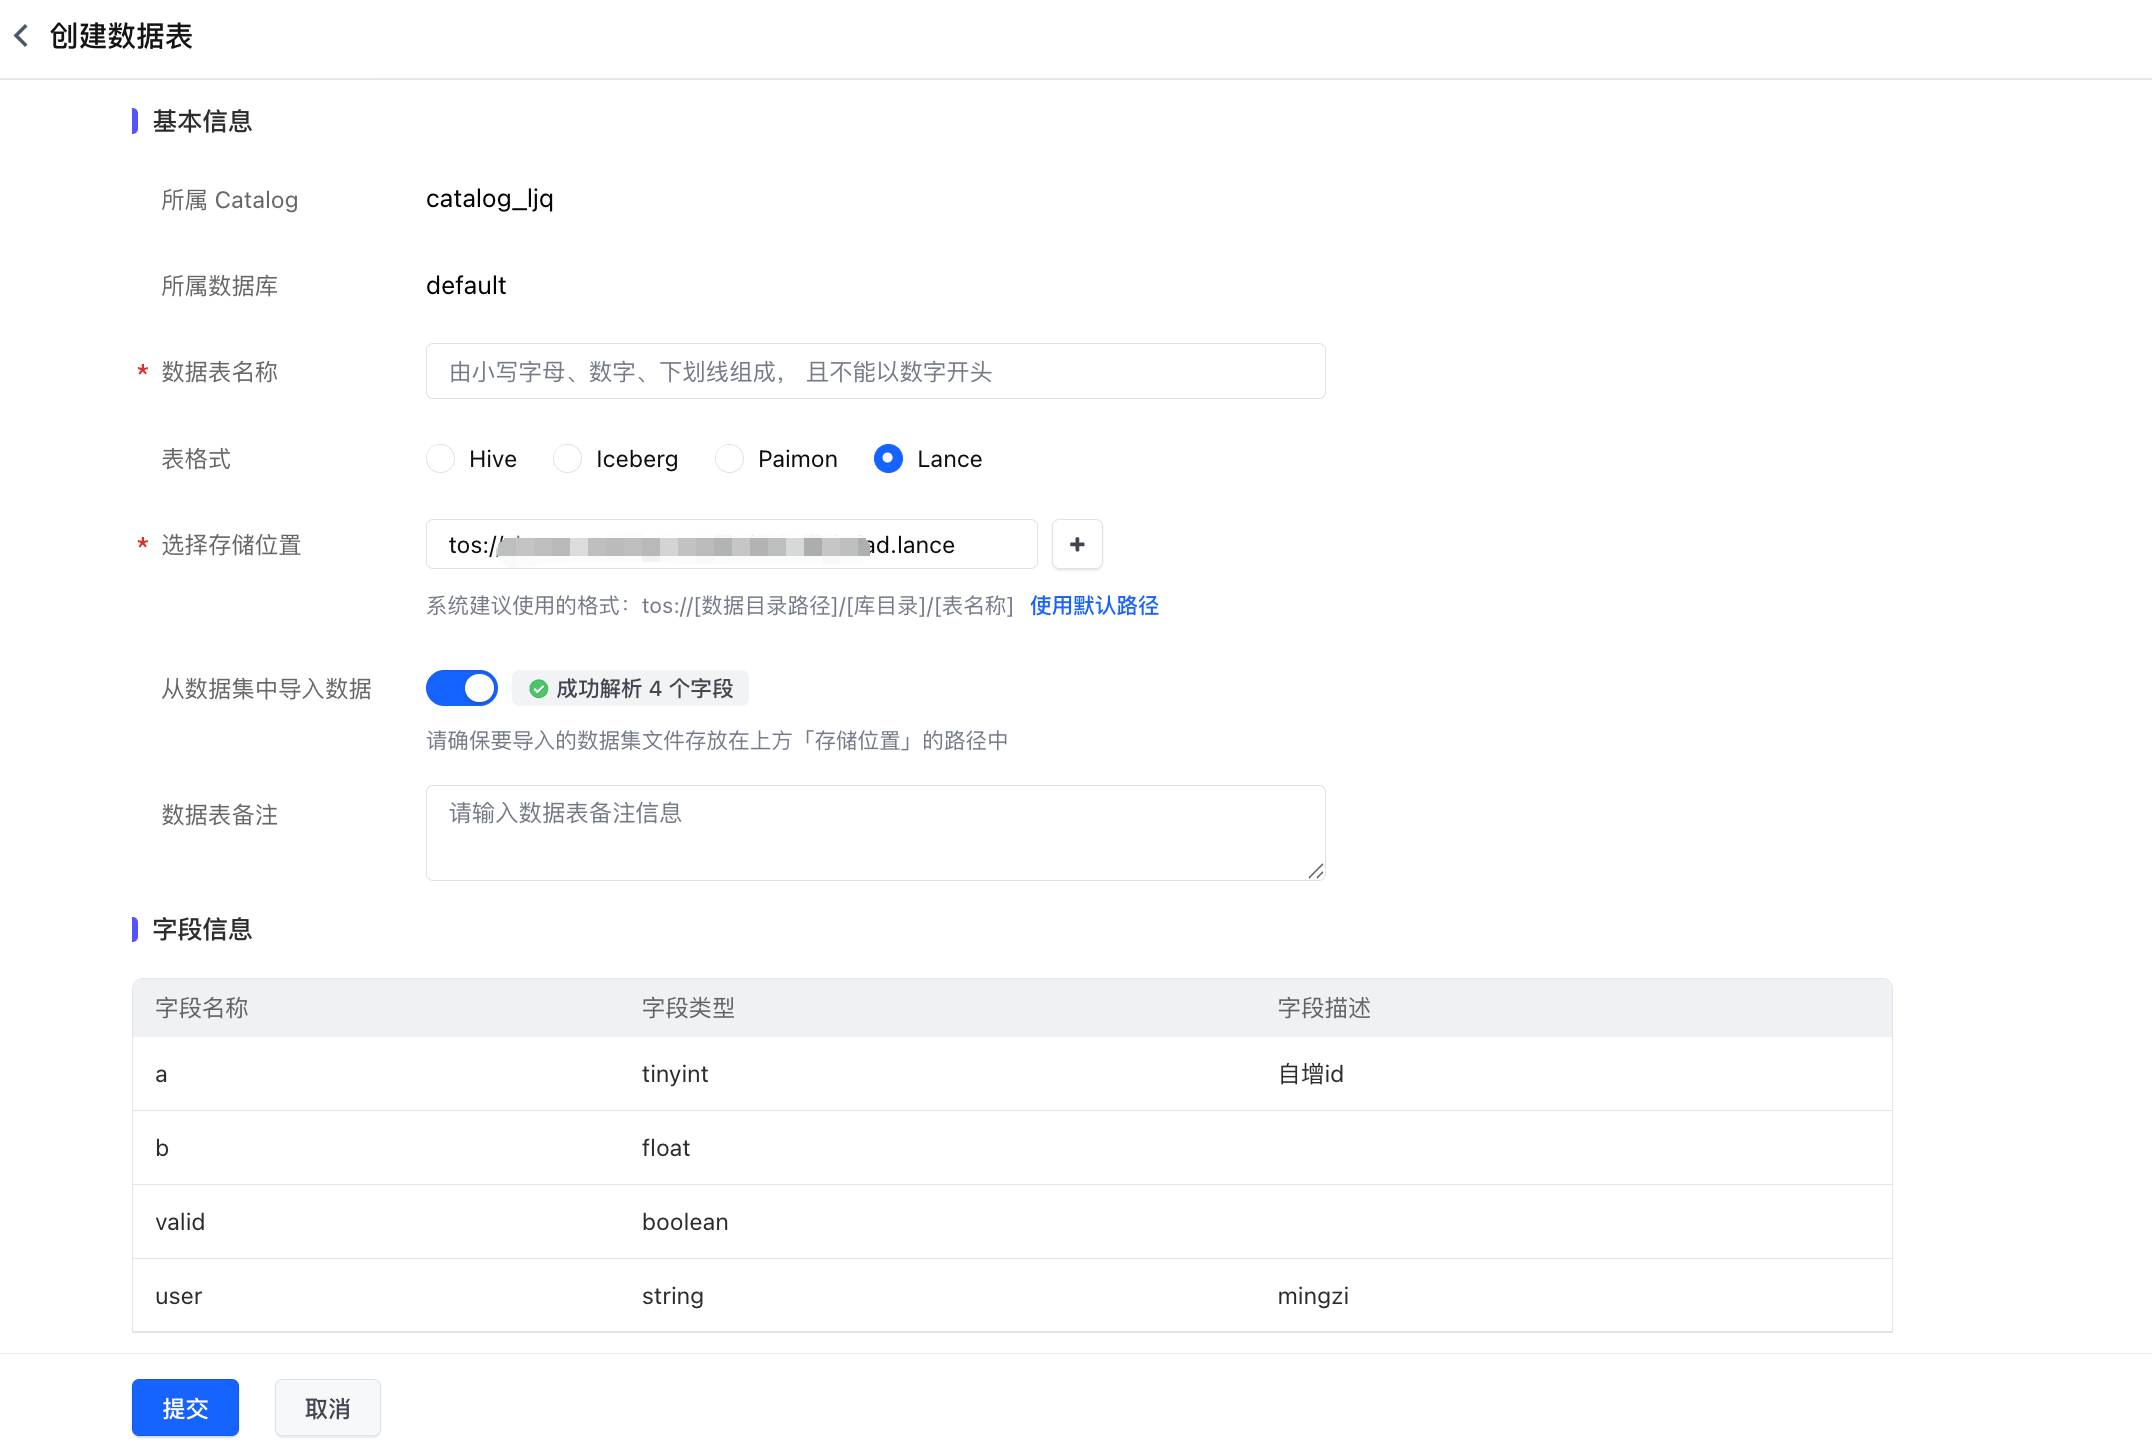Image resolution: width=2152 pixels, height=1452 pixels.
Task: Select the Hive table format
Action: point(440,459)
